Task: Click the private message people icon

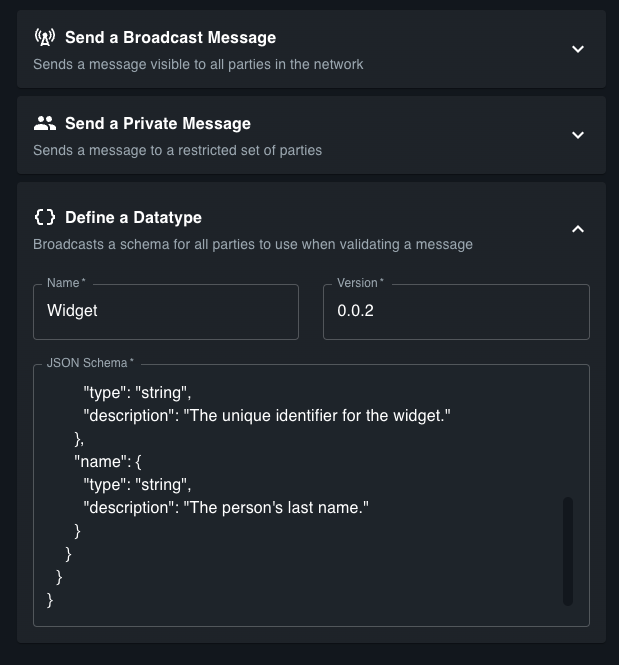Action: (44, 124)
